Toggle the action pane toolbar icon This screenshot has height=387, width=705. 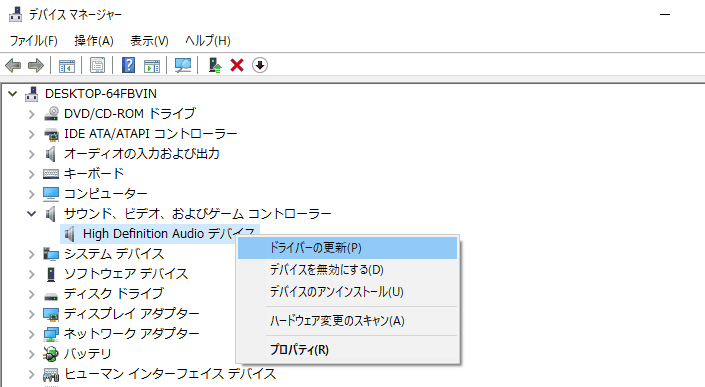point(152,66)
